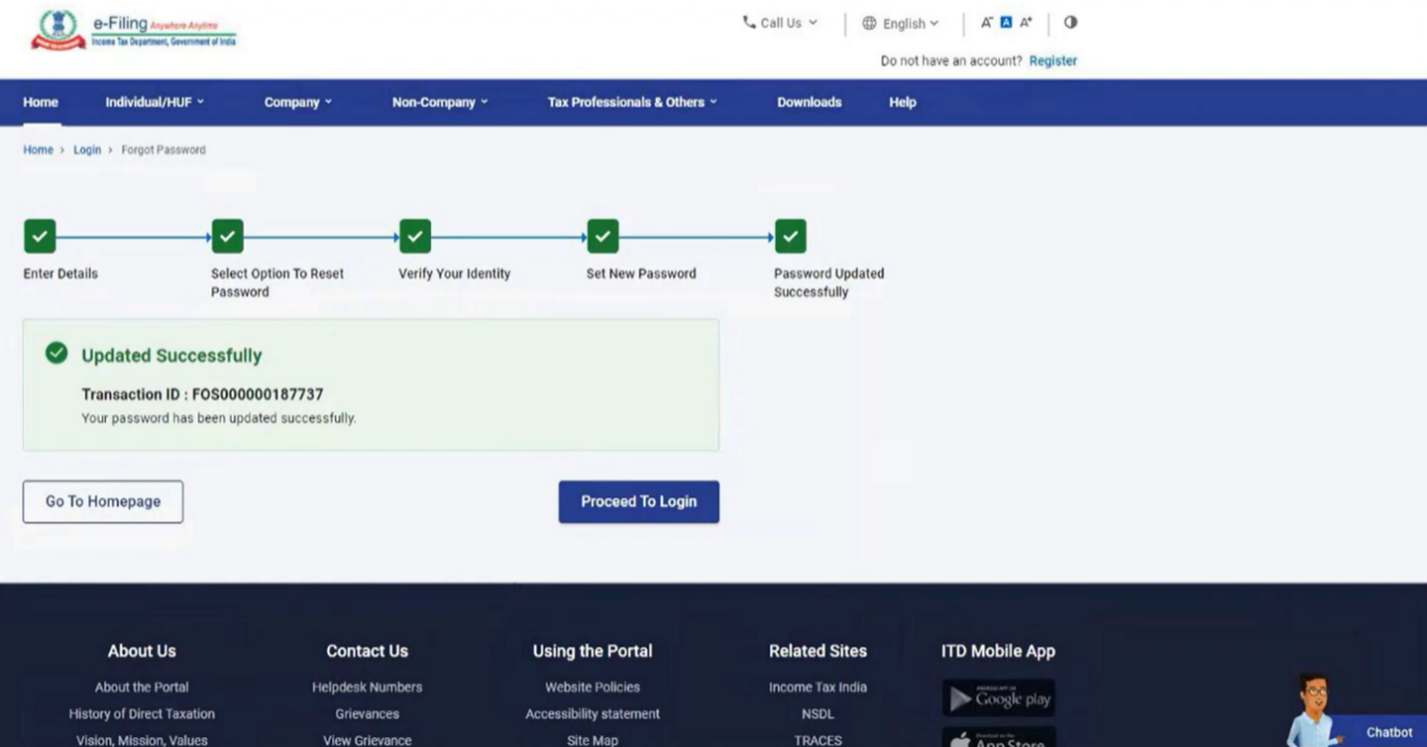Toggle the high contrast mode icon
This screenshot has width=1427, height=747.
(1070, 23)
